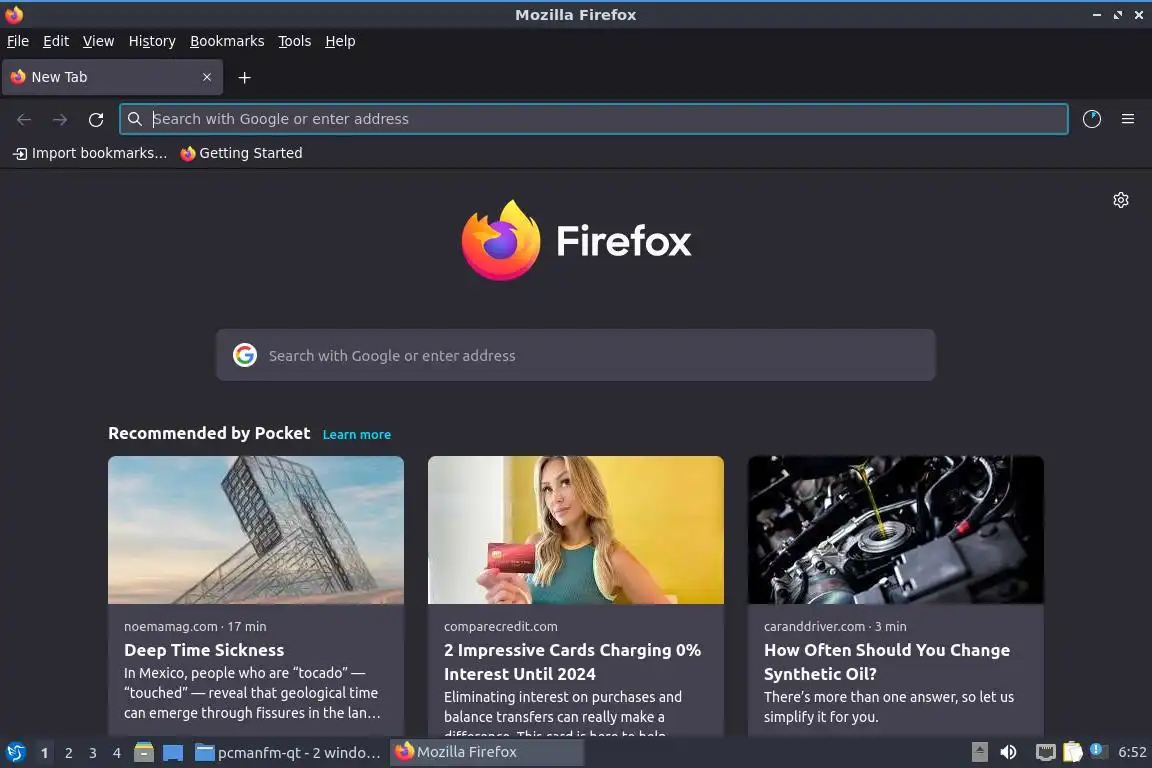Open new tab page settings gear

[1120, 200]
